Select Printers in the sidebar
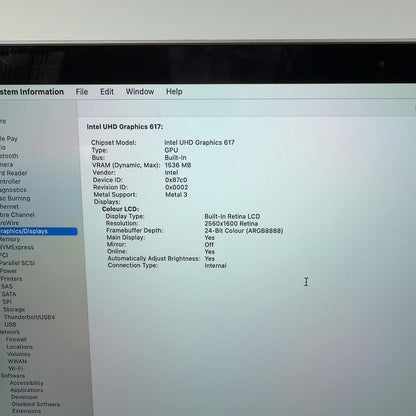 (11, 279)
